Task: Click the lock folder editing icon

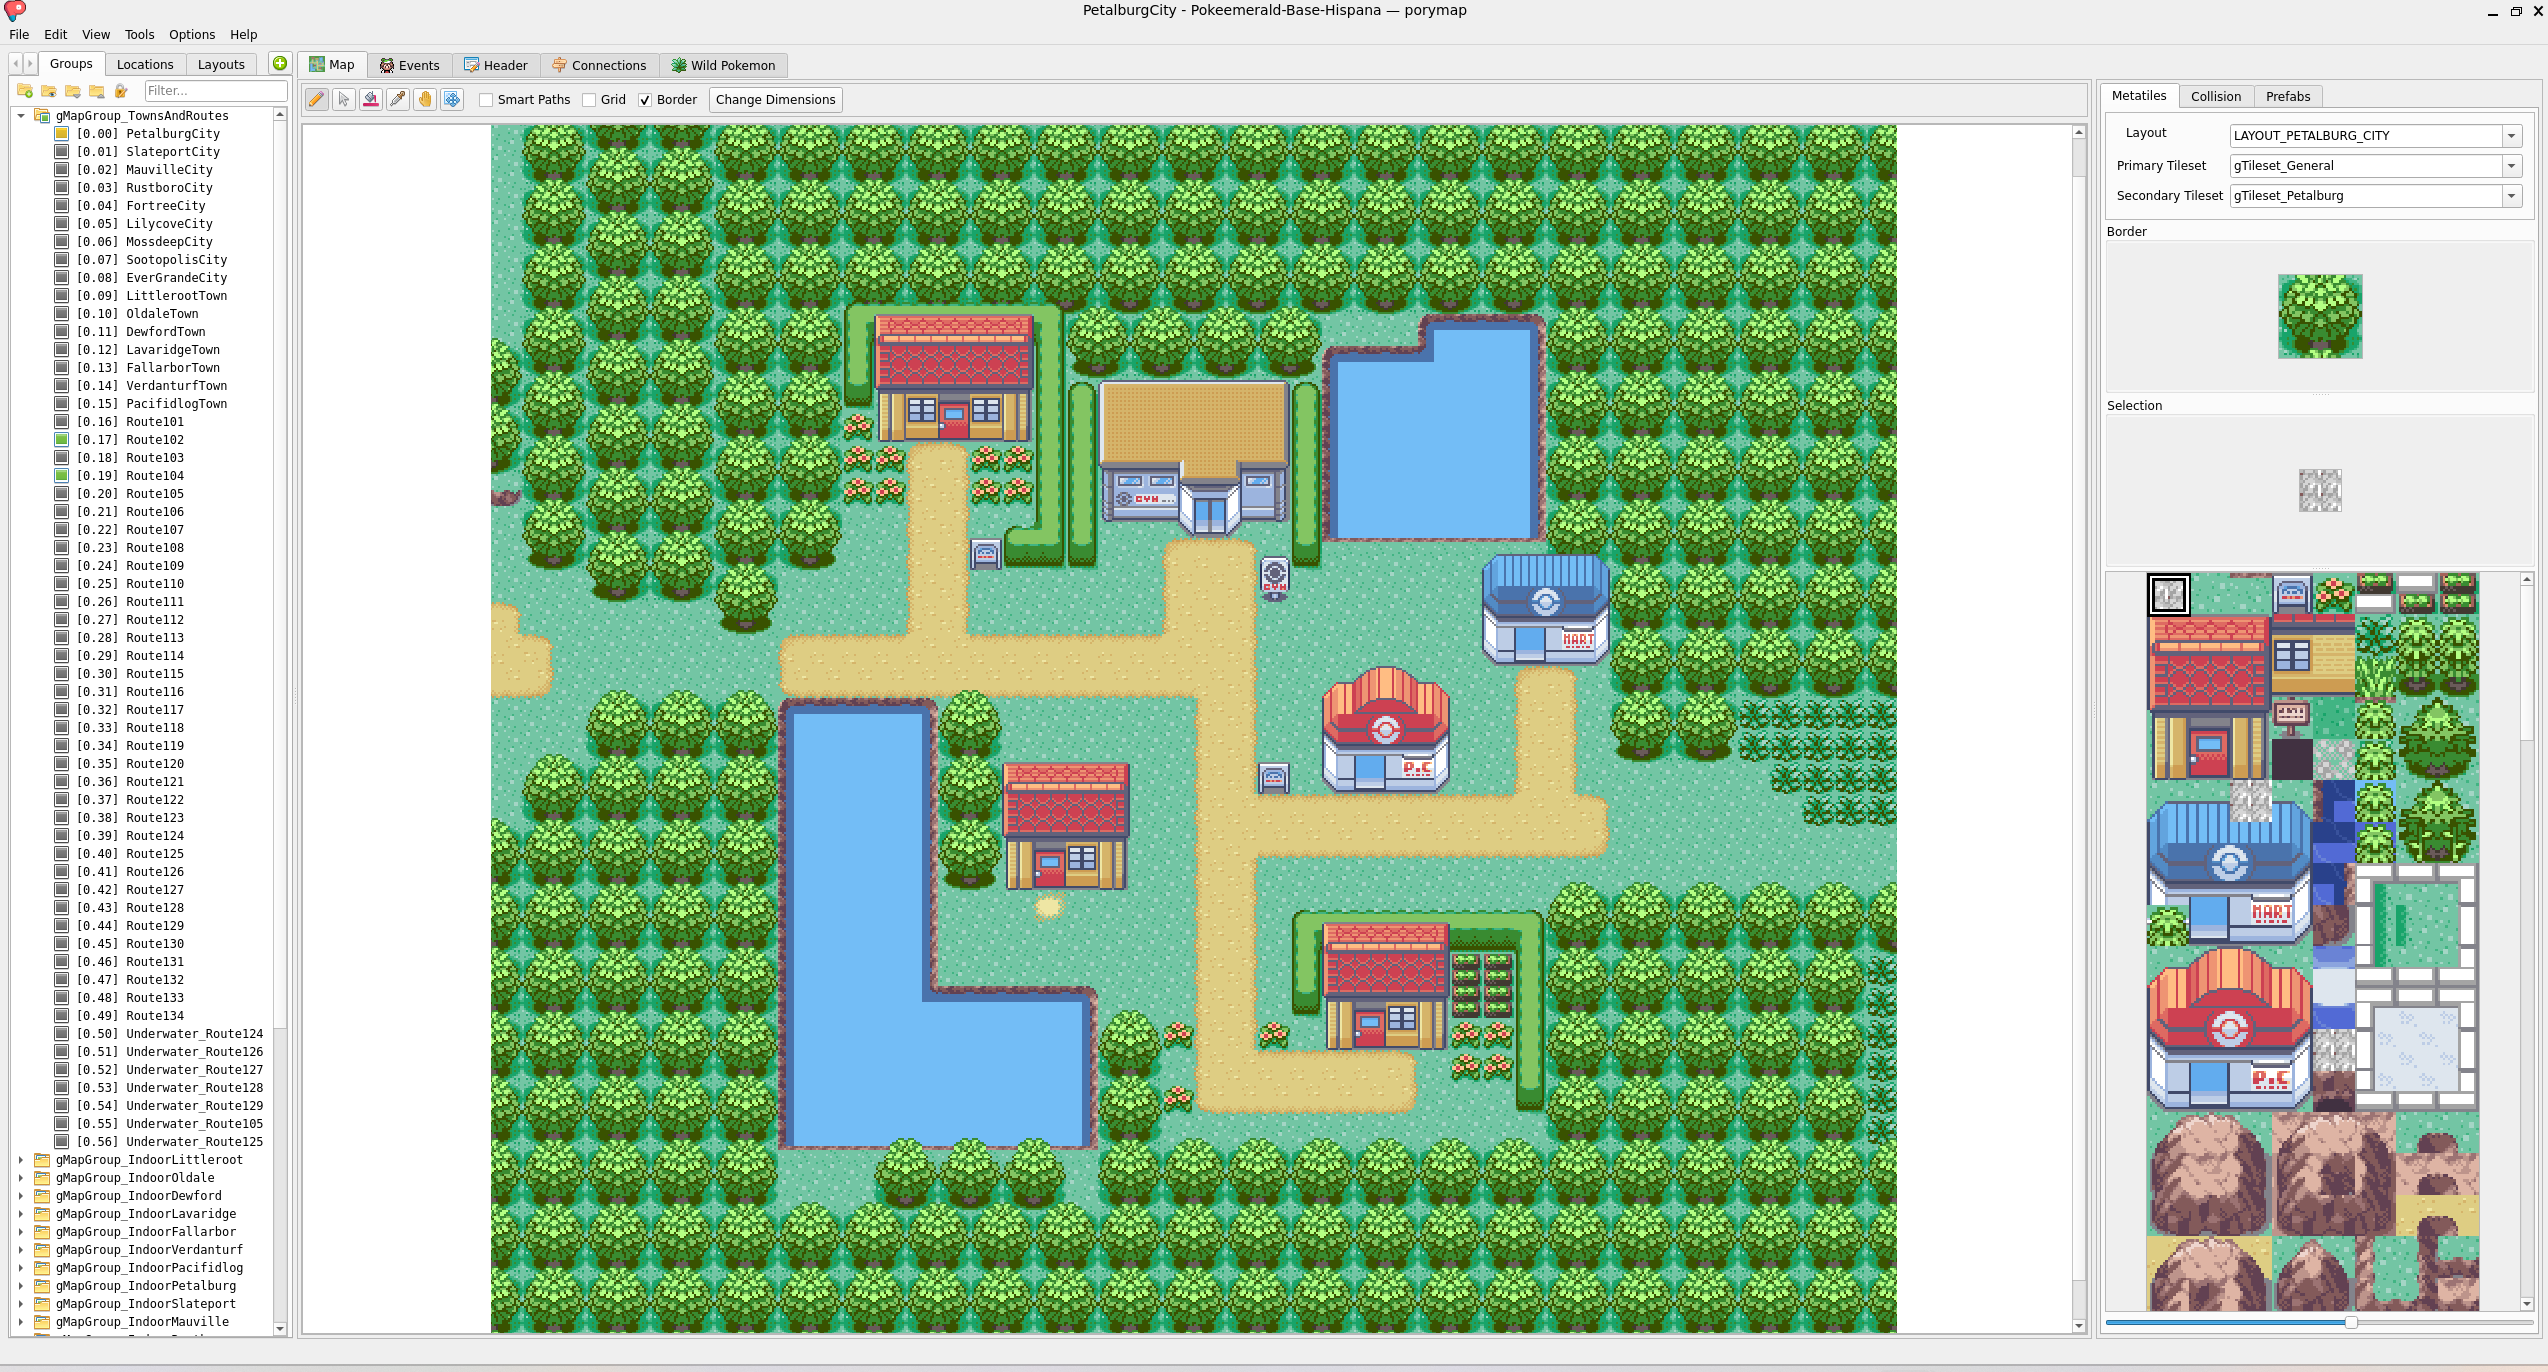Action: [121, 91]
